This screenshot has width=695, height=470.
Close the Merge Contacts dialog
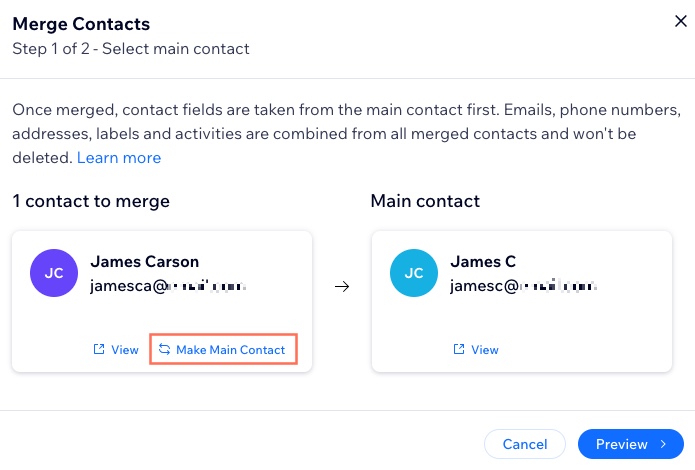click(x=680, y=21)
